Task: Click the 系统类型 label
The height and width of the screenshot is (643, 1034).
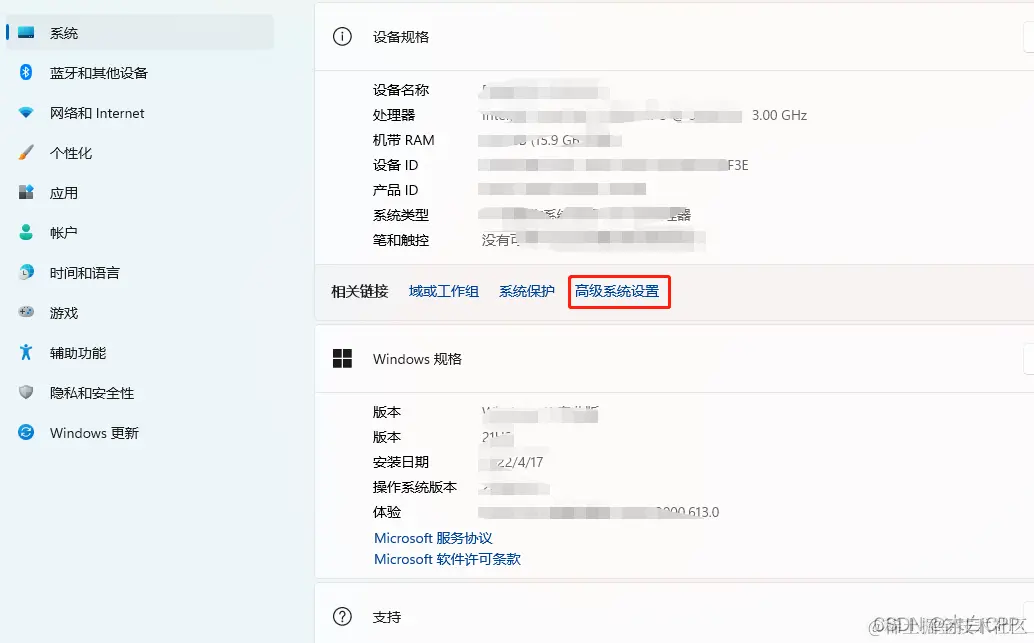Action: pyautogui.click(x=401, y=215)
